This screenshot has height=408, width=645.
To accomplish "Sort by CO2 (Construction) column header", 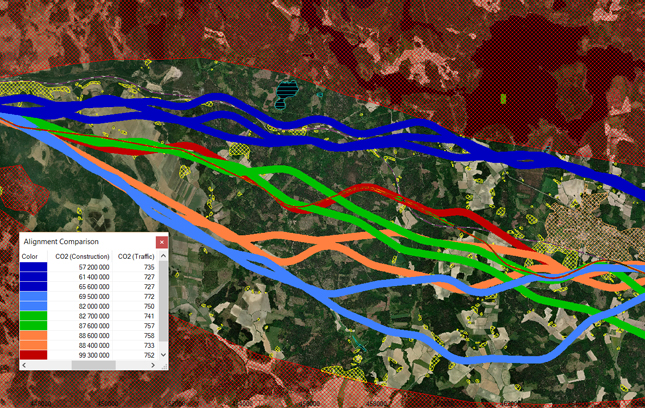I will click(x=82, y=256).
